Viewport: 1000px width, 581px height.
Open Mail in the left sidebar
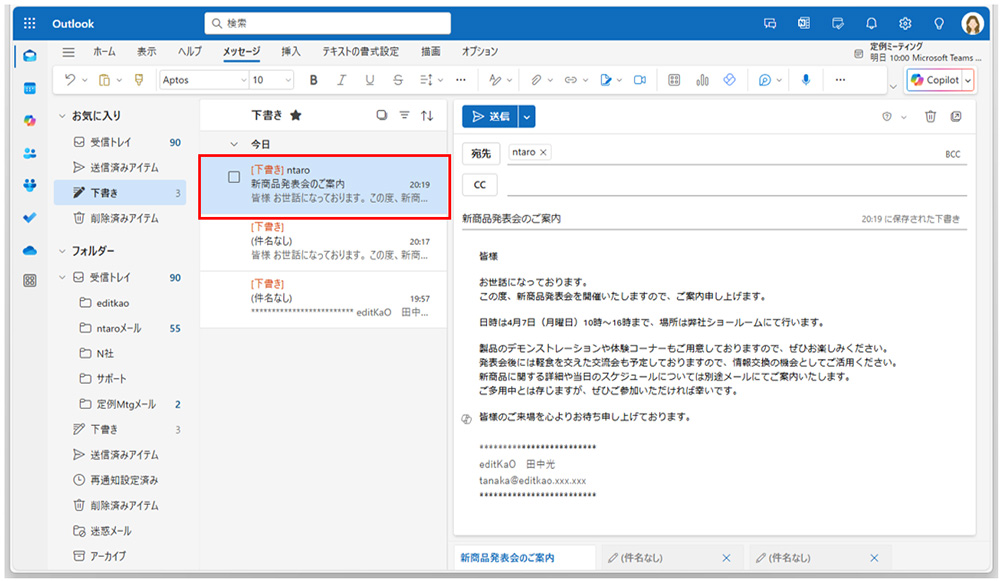tap(29, 55)
